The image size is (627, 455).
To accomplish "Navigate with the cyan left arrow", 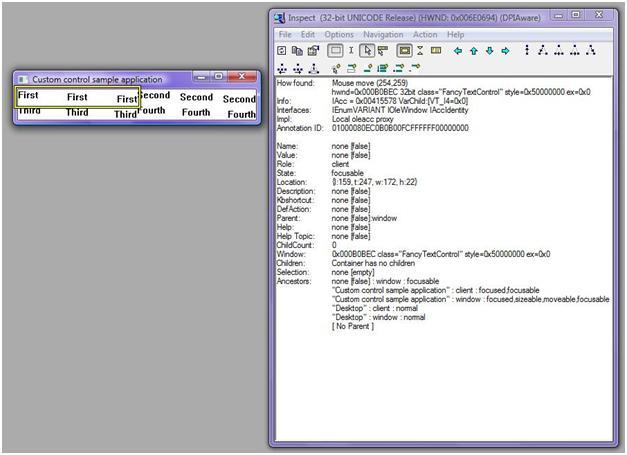I will [x=458, y=51].
